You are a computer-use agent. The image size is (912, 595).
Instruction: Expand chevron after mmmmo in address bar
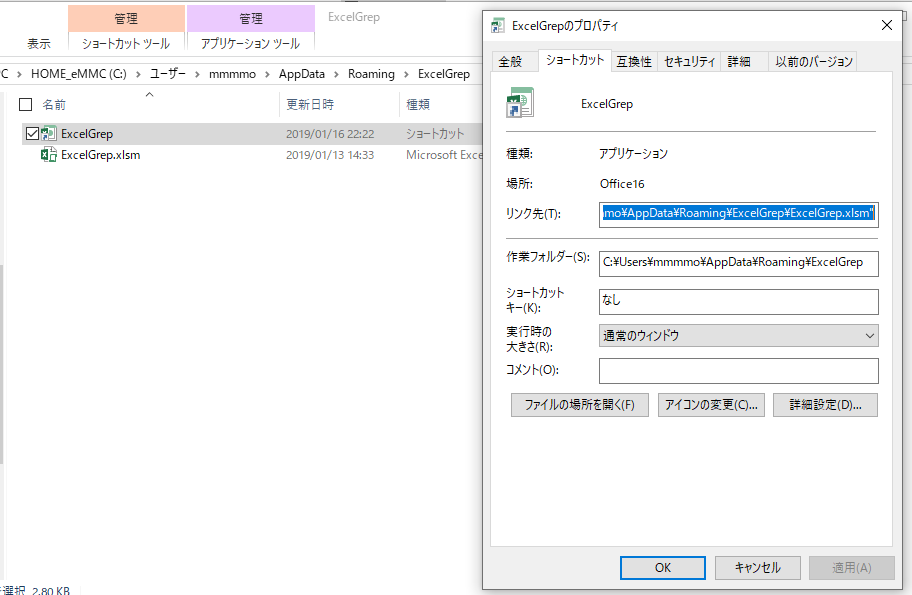point(267,74)
